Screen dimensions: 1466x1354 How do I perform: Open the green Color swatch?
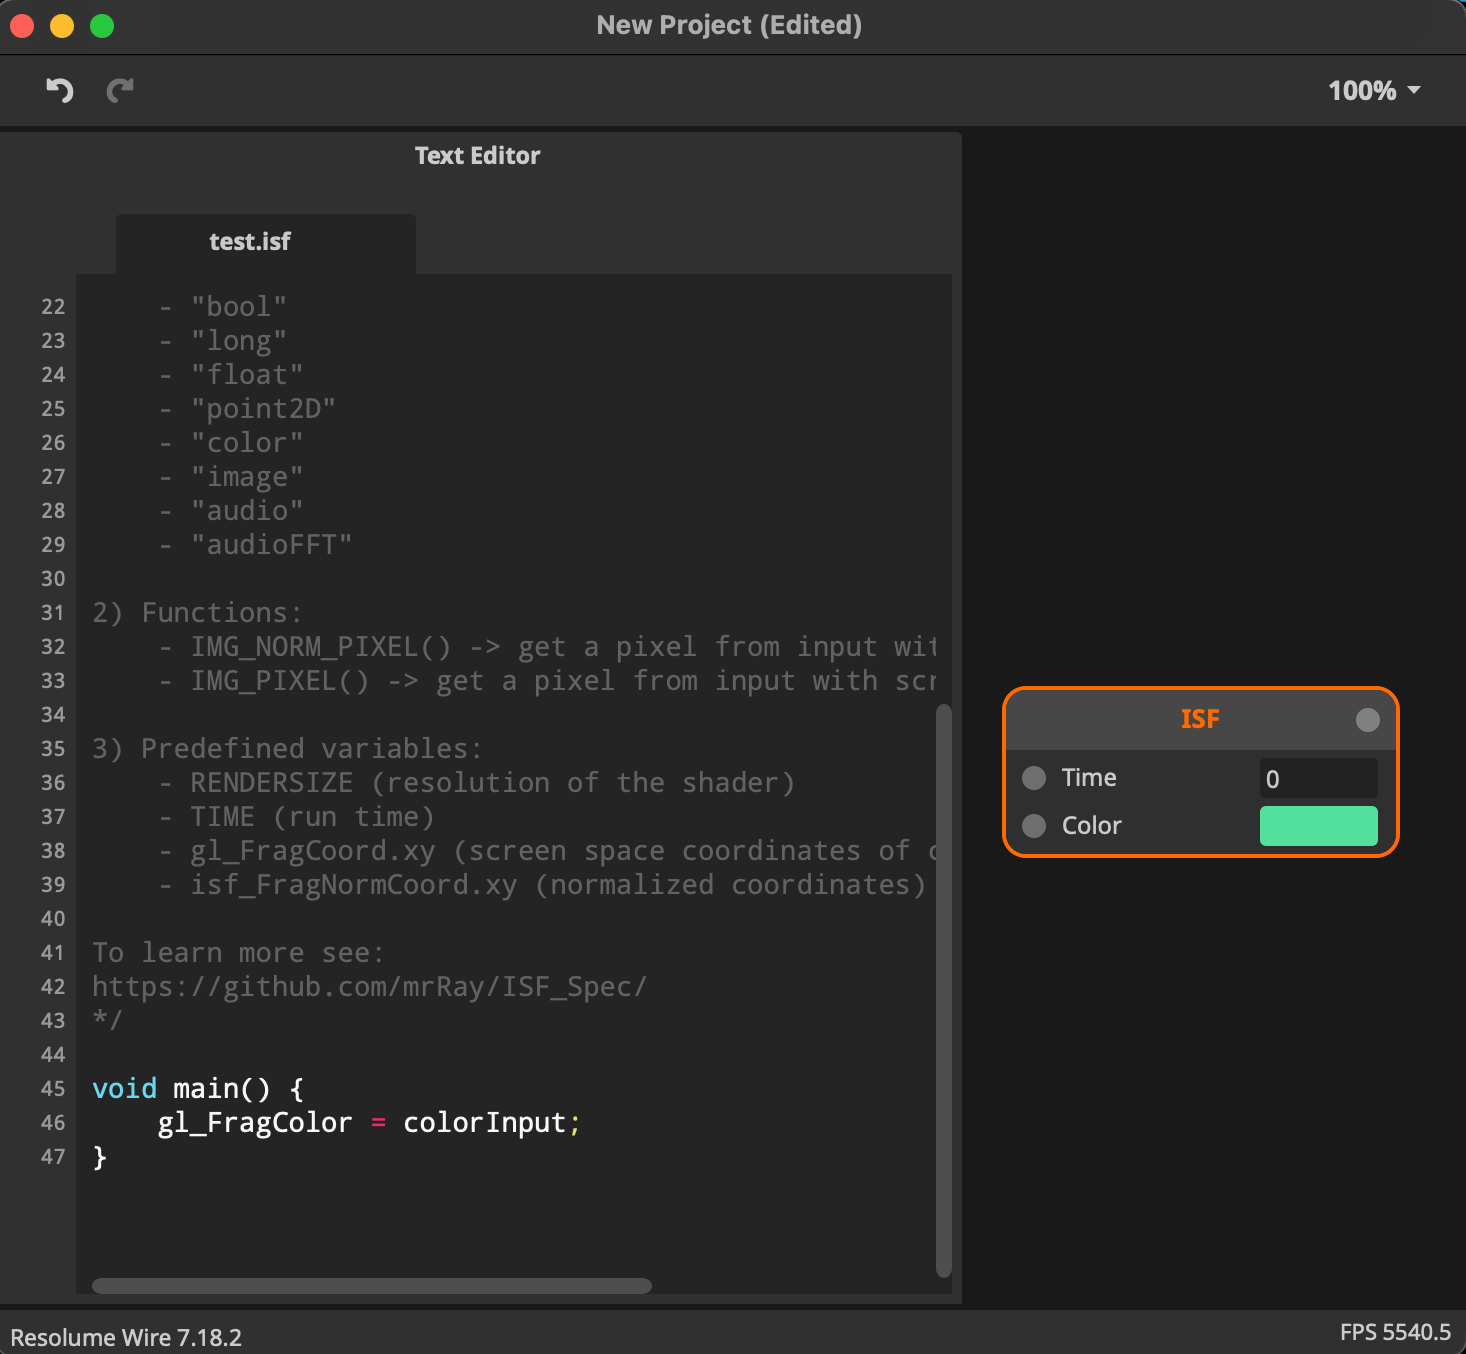click(1318, 826)
